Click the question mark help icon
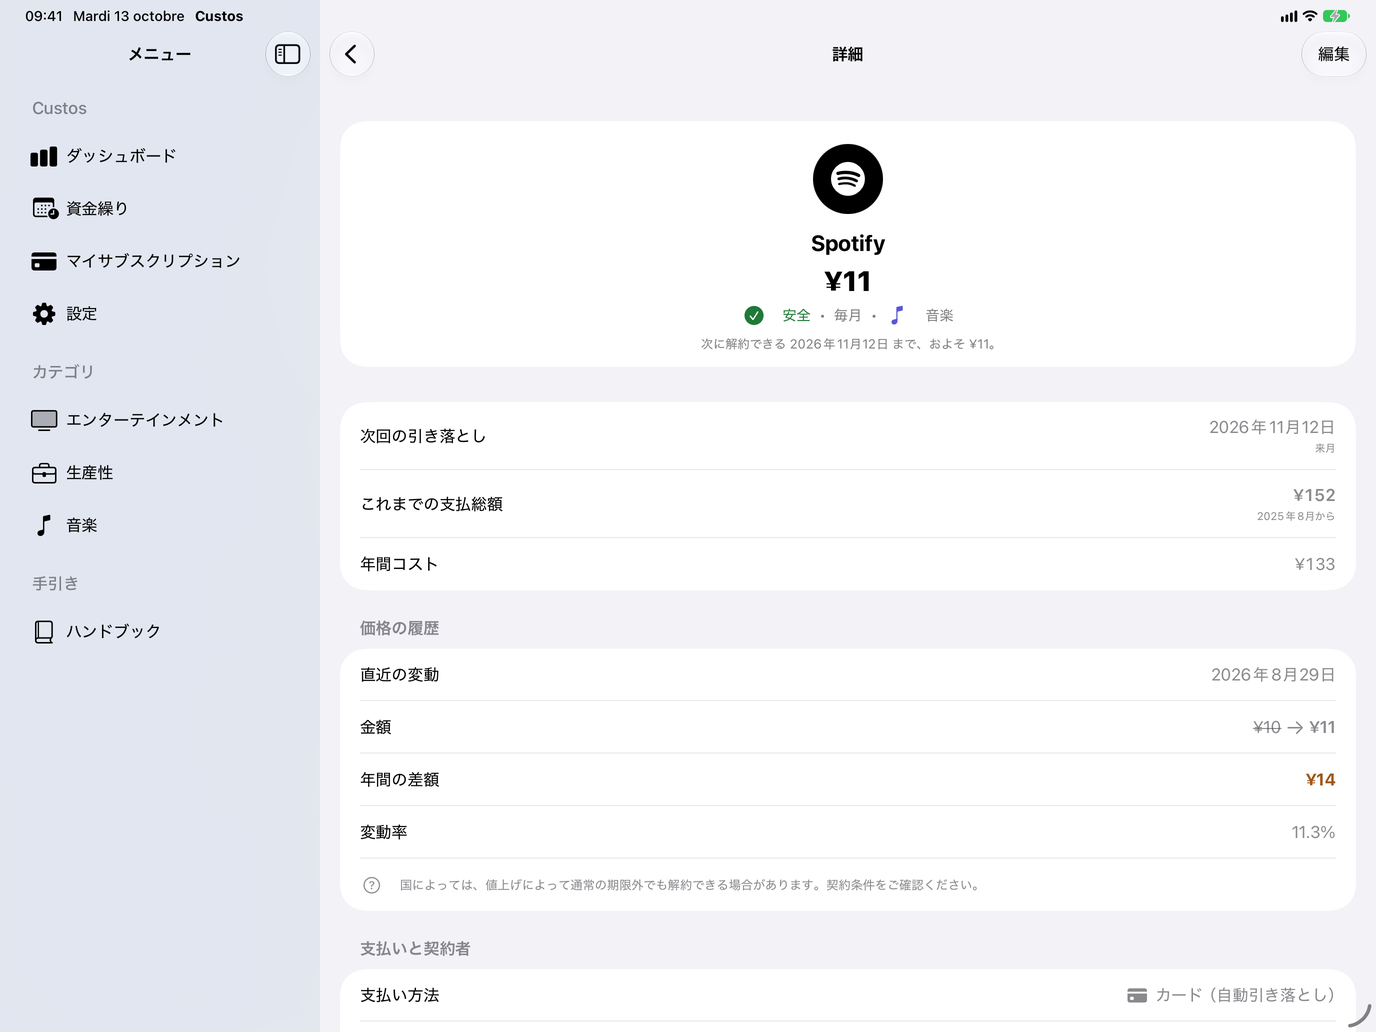This screenshot has width=1376, height=1032. (372, 885)
